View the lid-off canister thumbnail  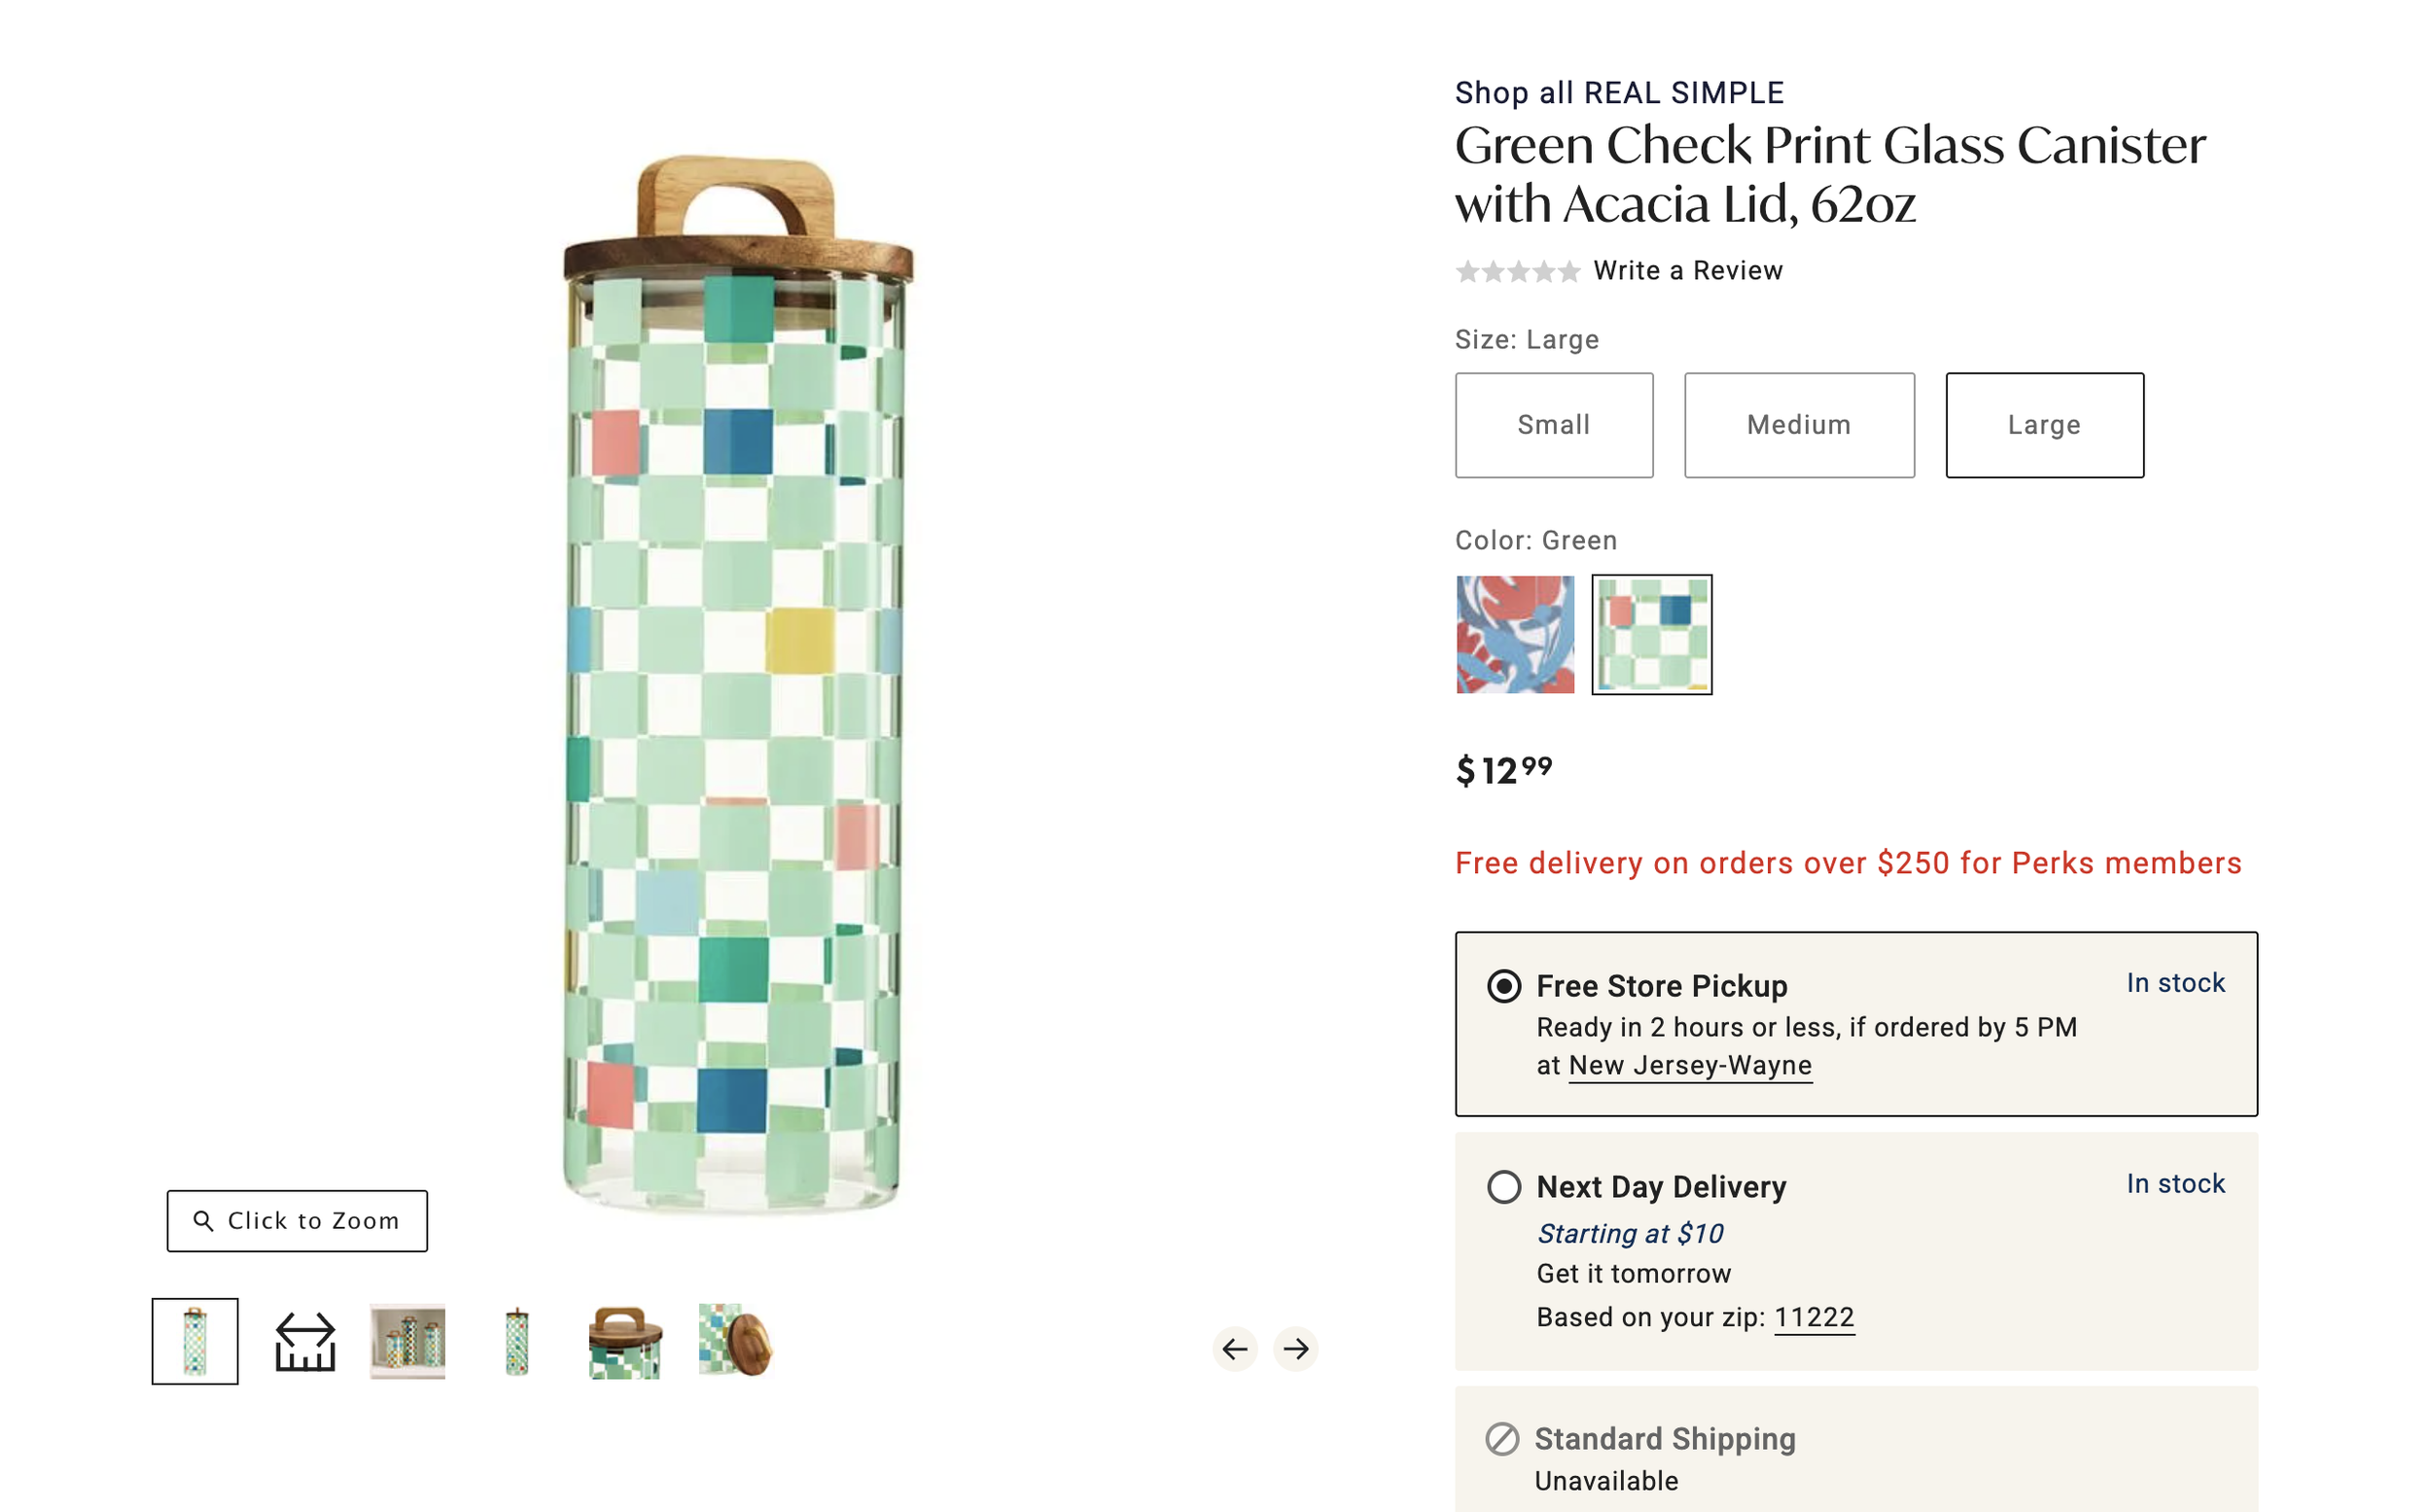735,1342
